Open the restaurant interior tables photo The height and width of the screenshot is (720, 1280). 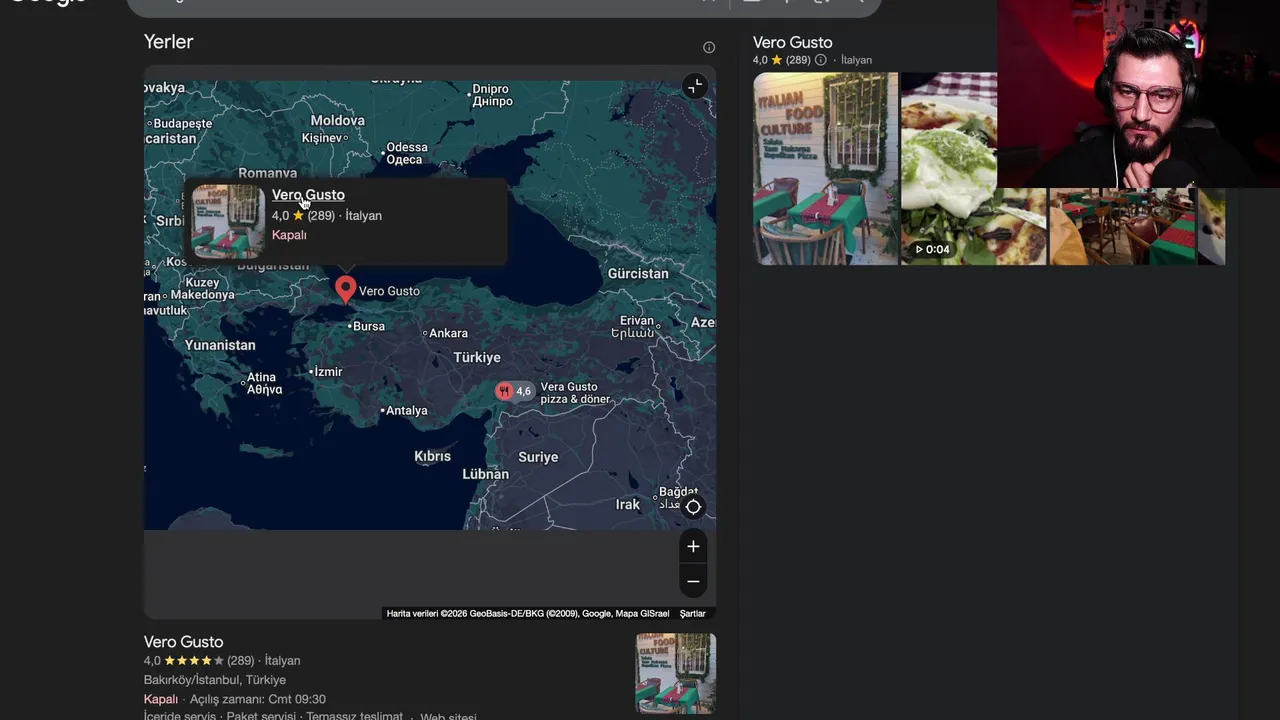1122,227
